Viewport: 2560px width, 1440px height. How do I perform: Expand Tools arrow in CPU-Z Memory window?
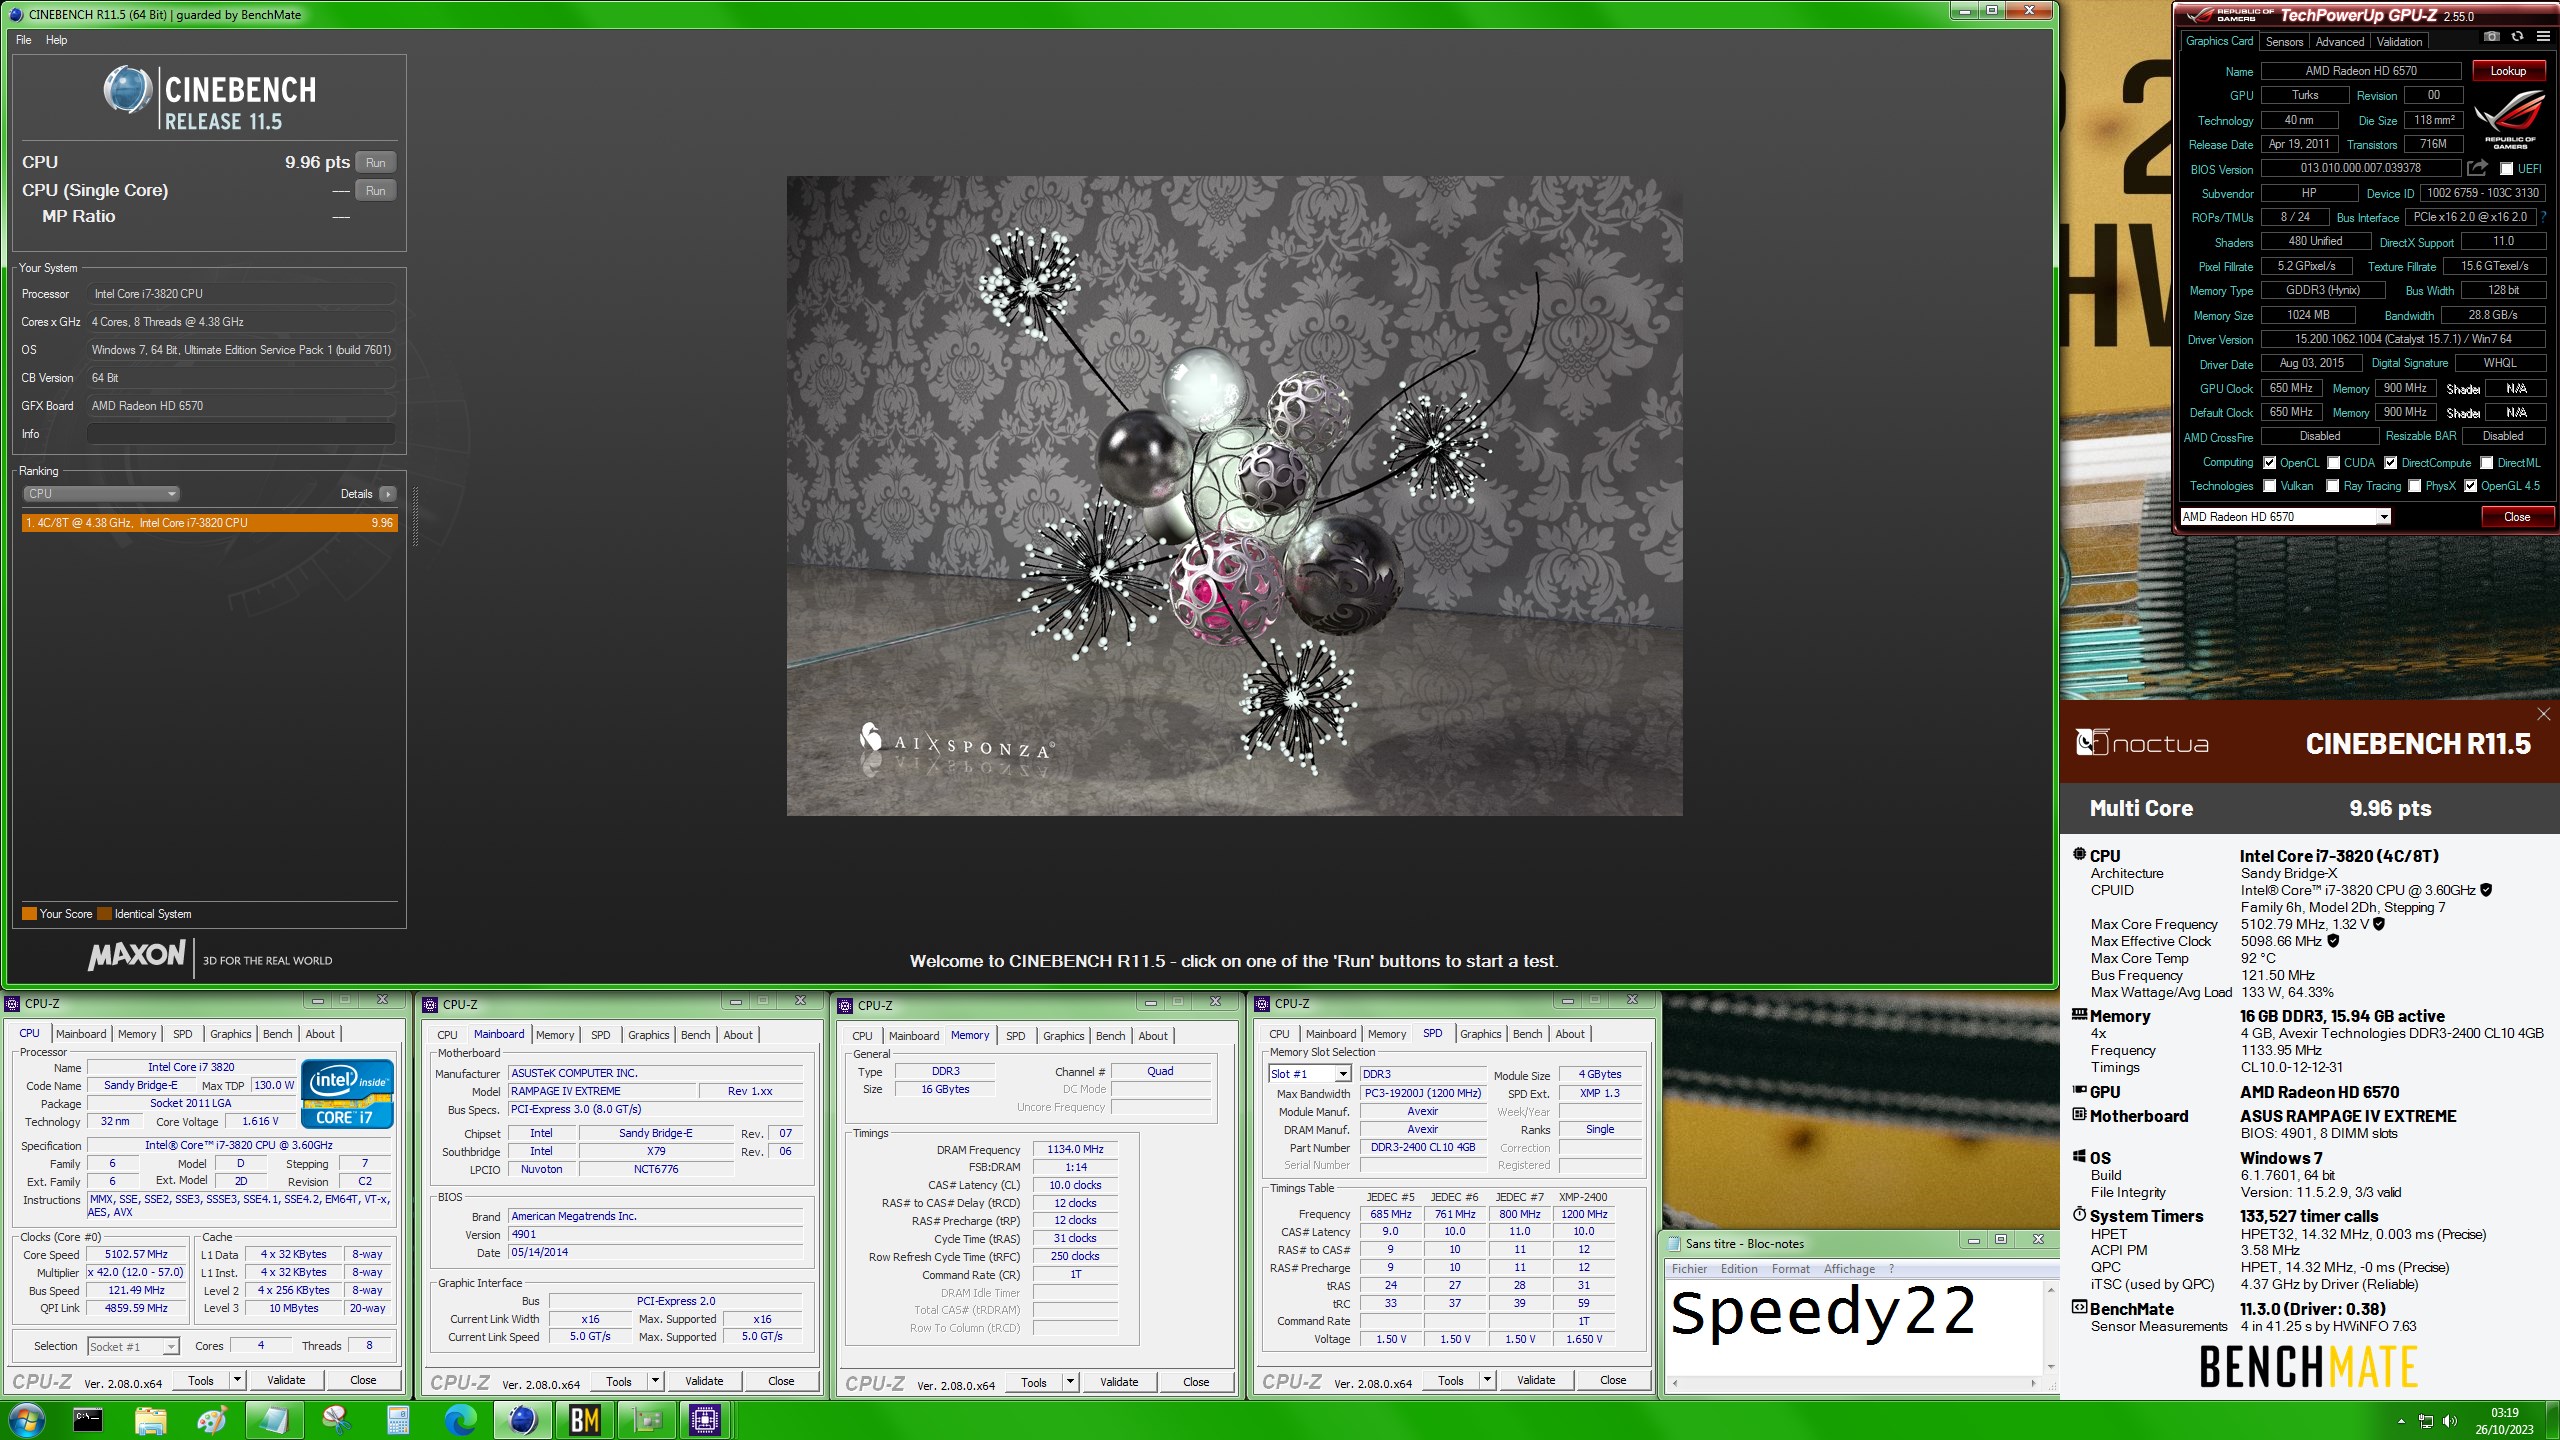coord(1070,1382)
